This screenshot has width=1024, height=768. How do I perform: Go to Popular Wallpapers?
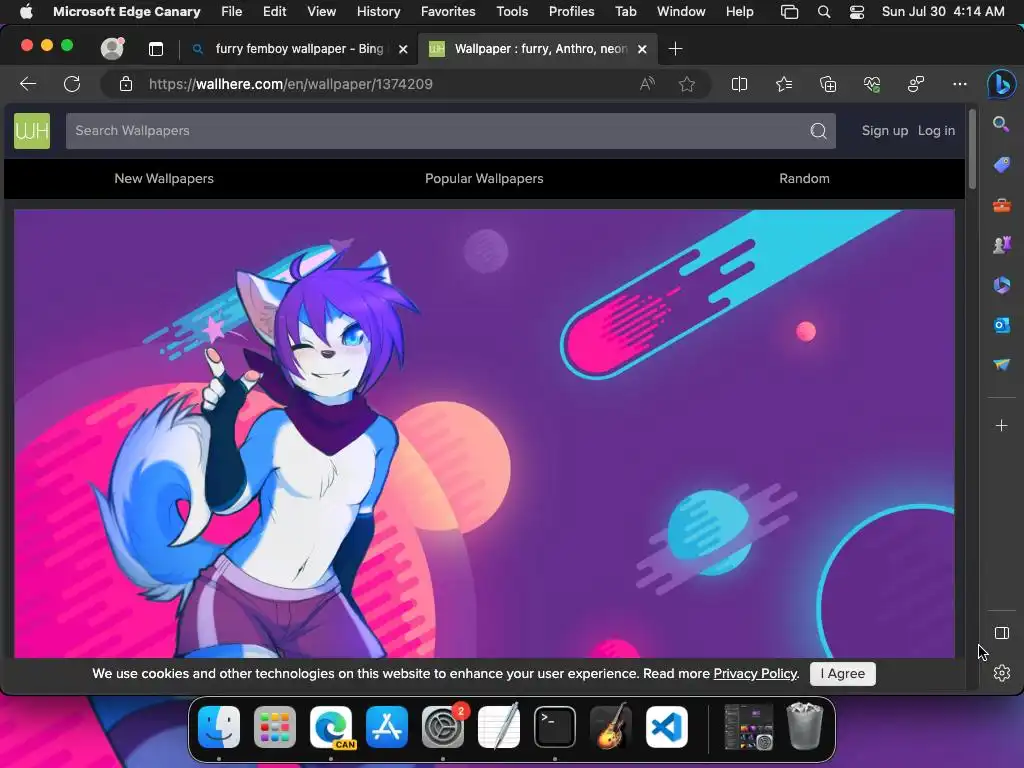[484, 178]
